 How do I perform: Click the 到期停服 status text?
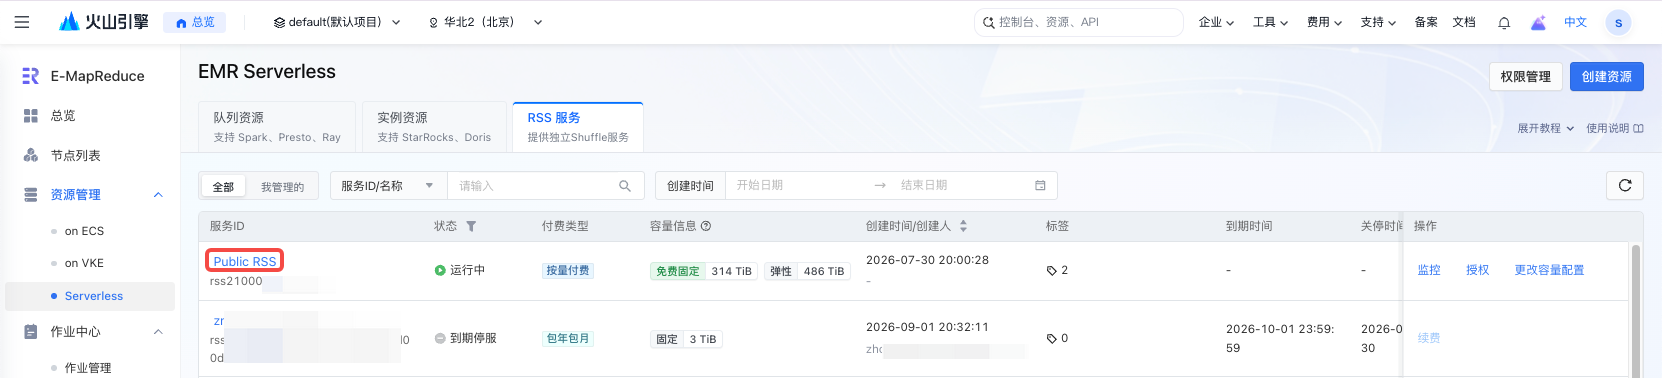(x=473, y=338)
